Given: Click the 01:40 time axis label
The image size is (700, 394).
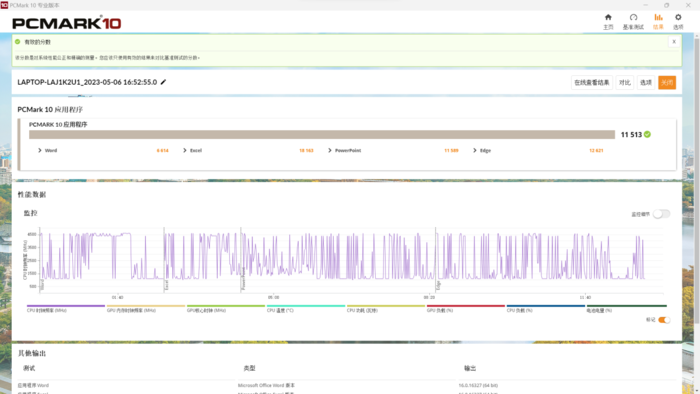Looking at the screenshot, I should (x=117, y=297).
